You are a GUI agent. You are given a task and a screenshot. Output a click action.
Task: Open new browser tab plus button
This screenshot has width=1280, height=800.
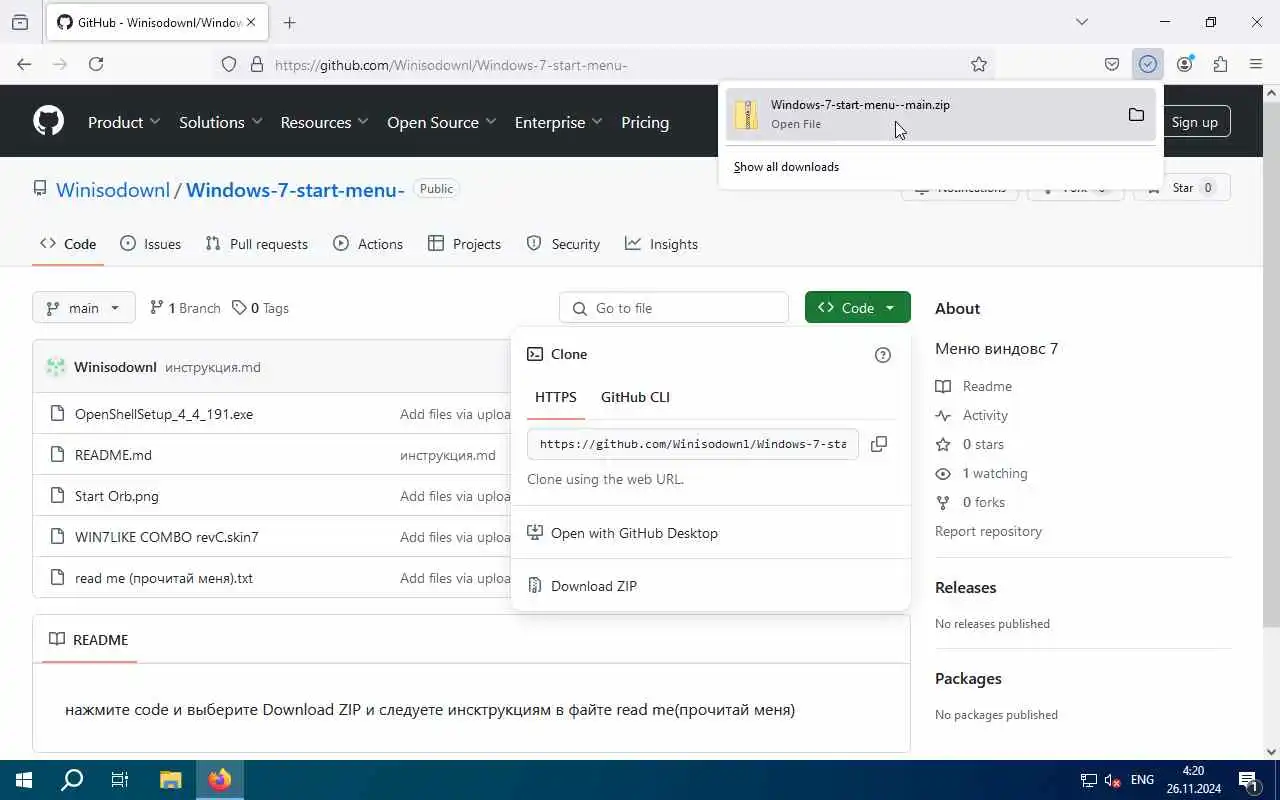pyautogui.click(x=289, y=22)
